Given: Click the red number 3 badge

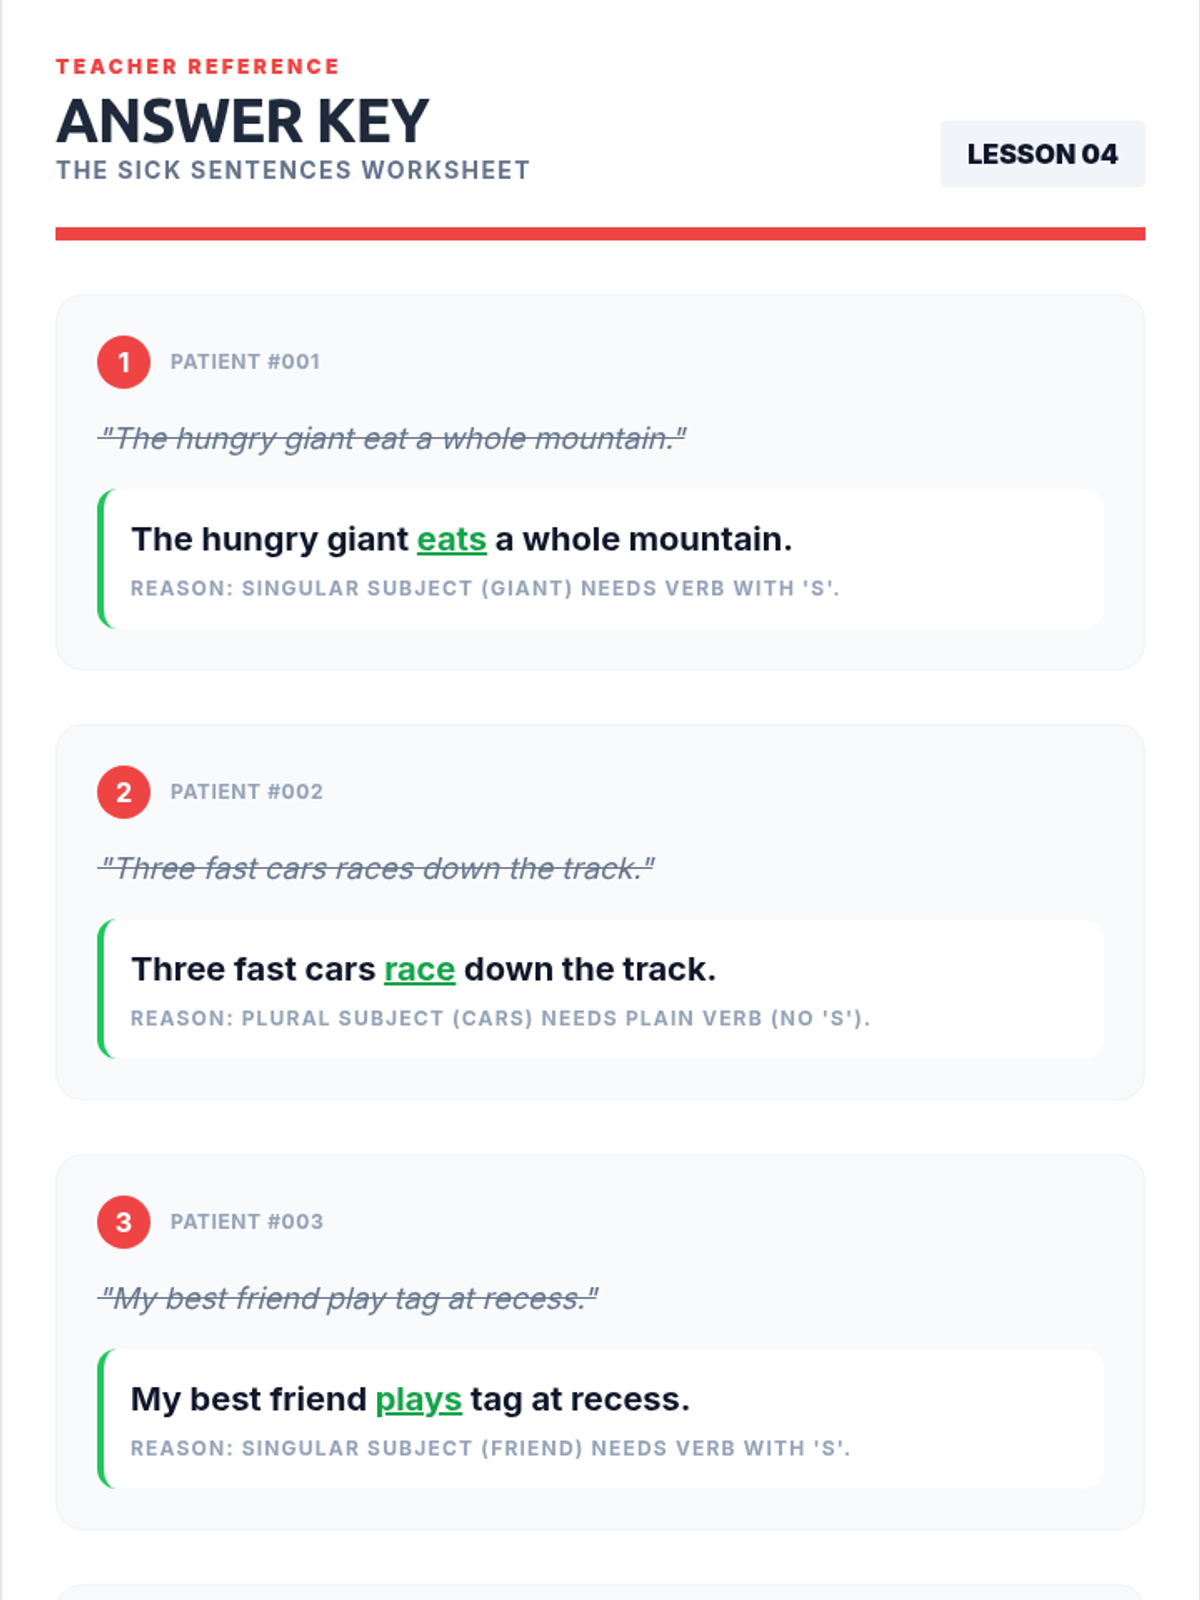Looking at the screenshot, I should [124, 1222].
